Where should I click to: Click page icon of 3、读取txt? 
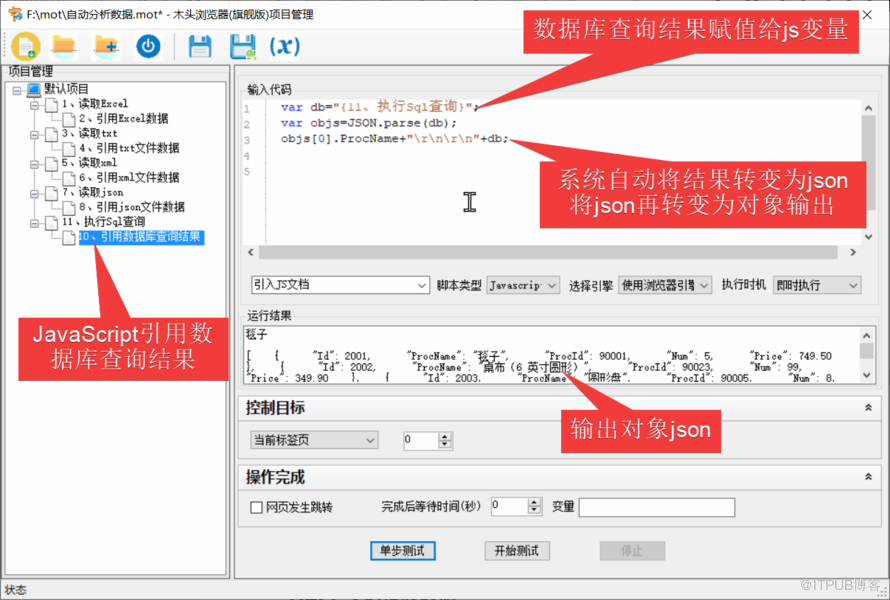(x=52, y=134)
